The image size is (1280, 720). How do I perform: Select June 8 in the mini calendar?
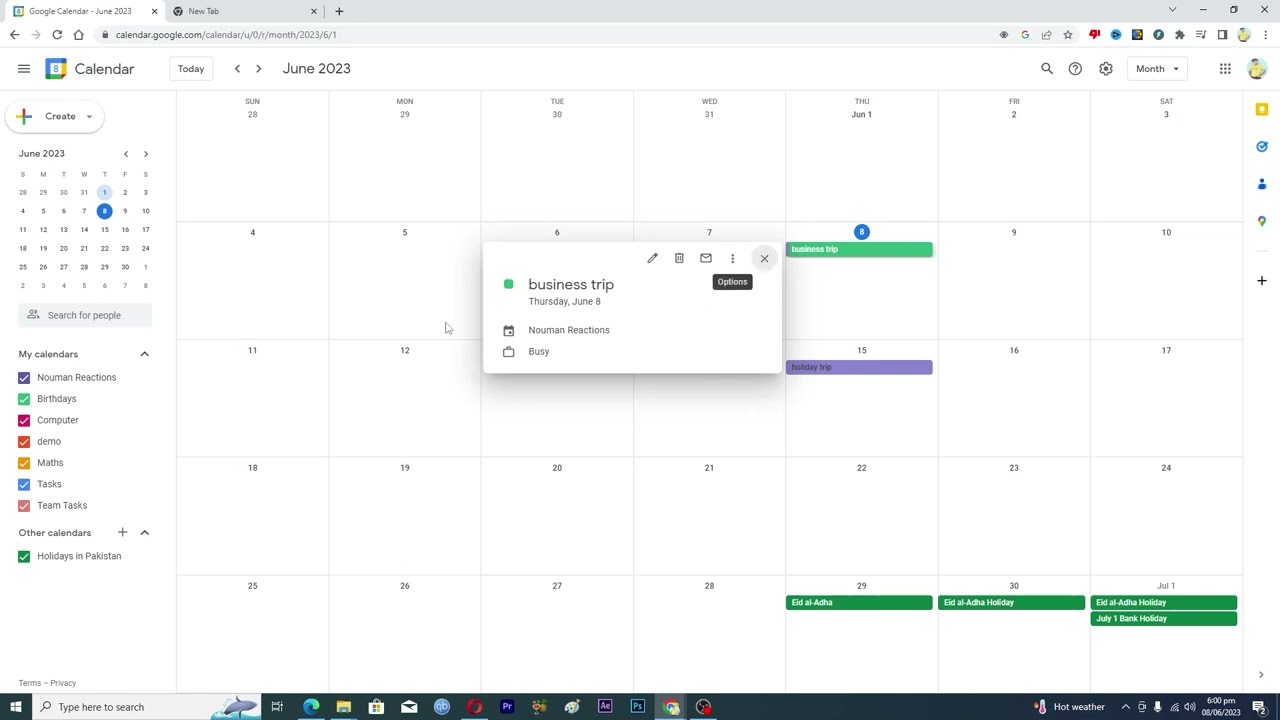point(104,211)
